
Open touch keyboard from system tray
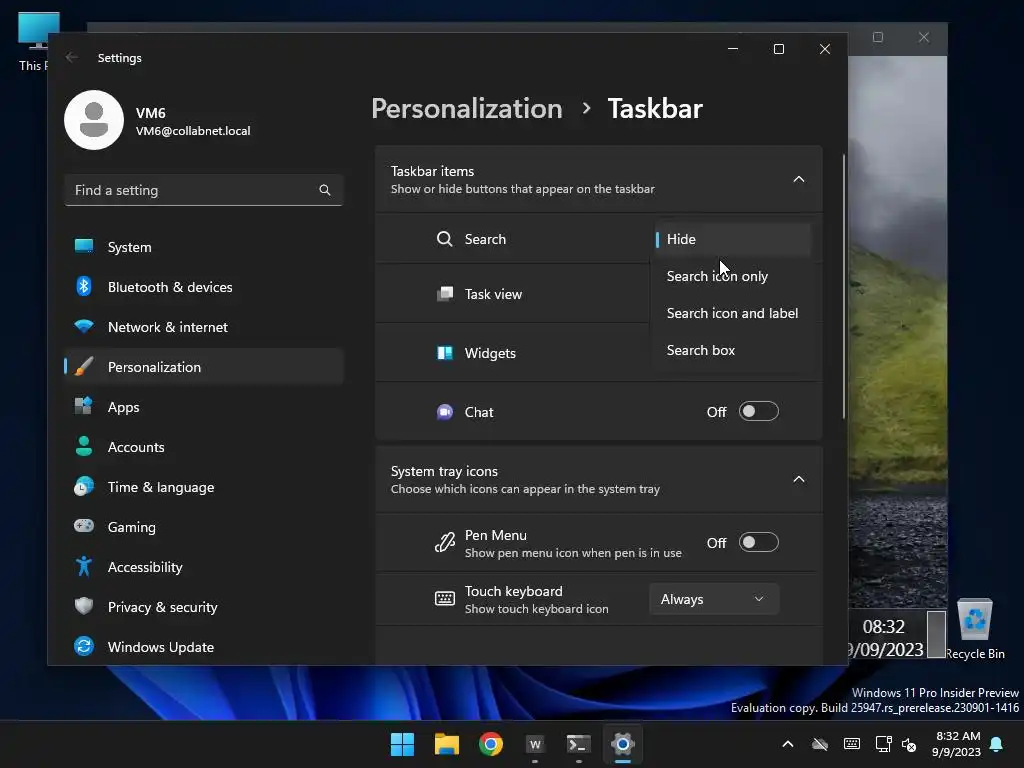click(x=852, y=744)
